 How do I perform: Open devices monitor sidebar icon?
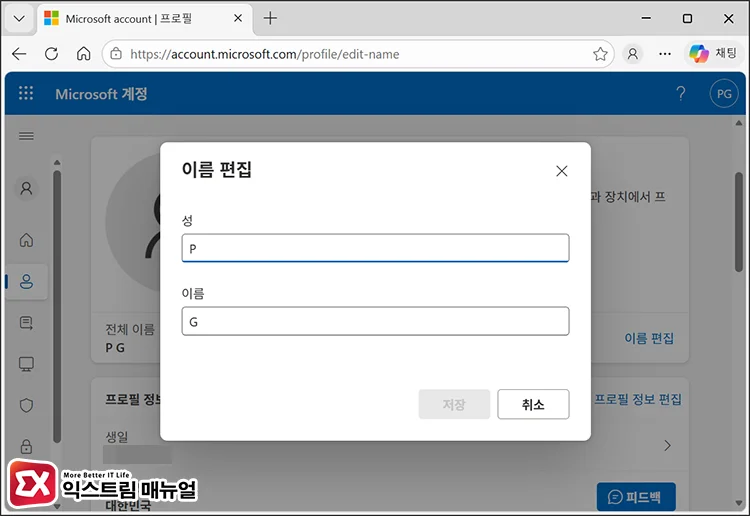(x=26, y=364)
